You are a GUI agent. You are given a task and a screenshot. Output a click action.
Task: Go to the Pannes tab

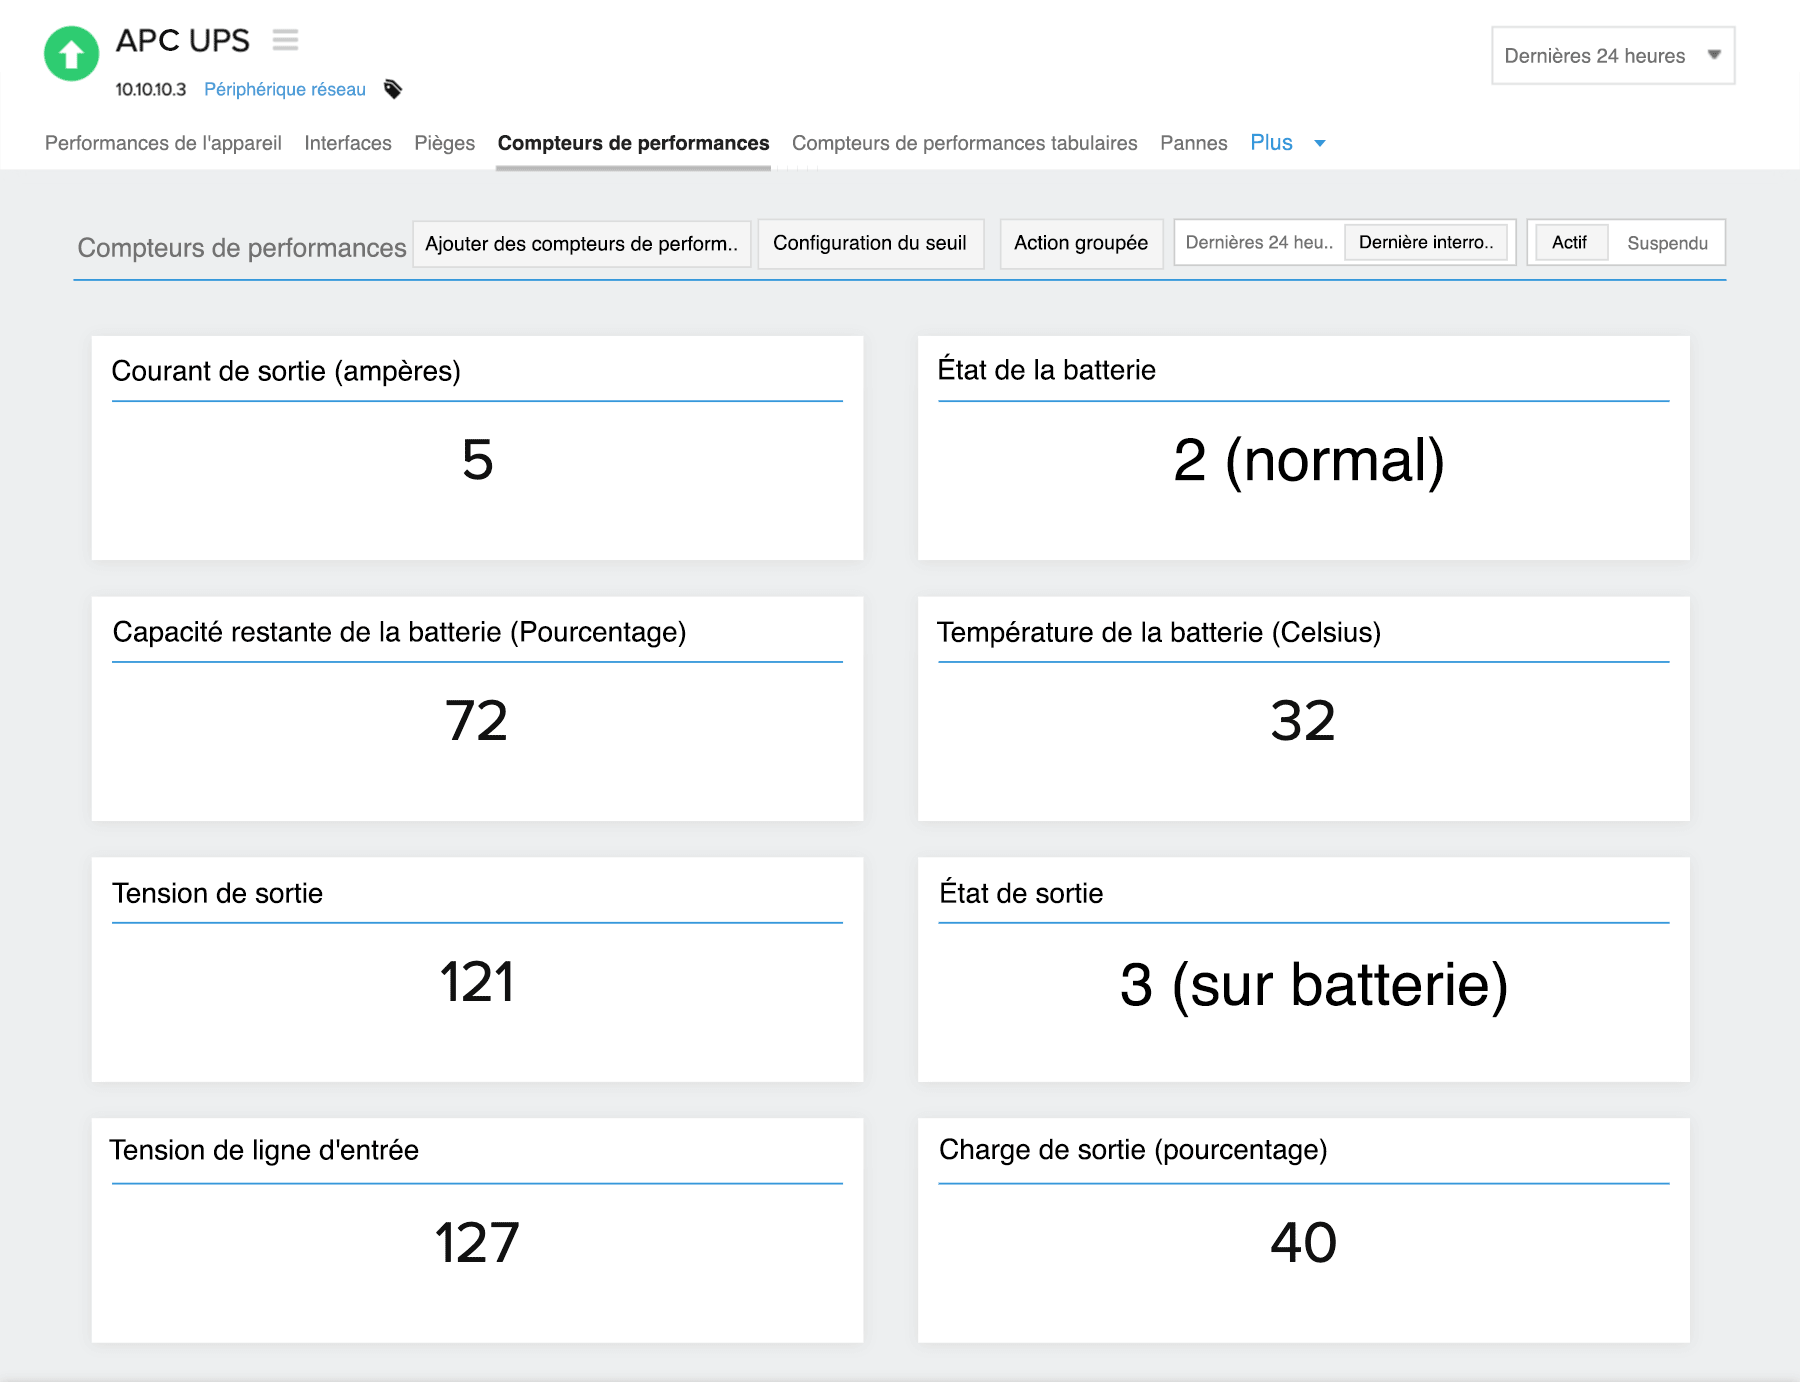point(1193,143)
